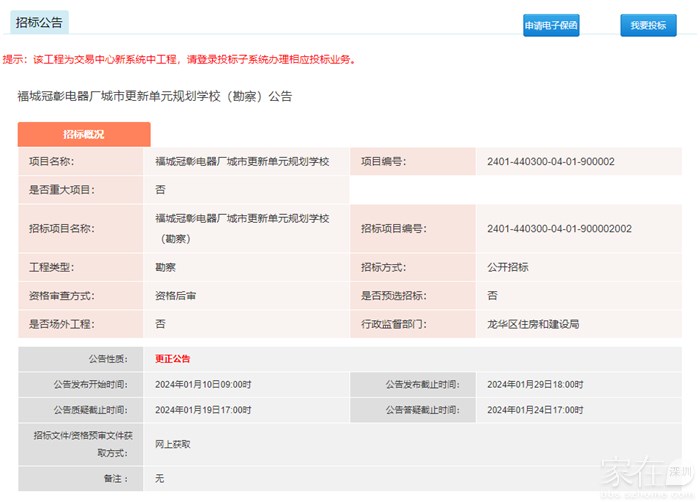Click the 公开招标 tender method value

pos(508,268)
